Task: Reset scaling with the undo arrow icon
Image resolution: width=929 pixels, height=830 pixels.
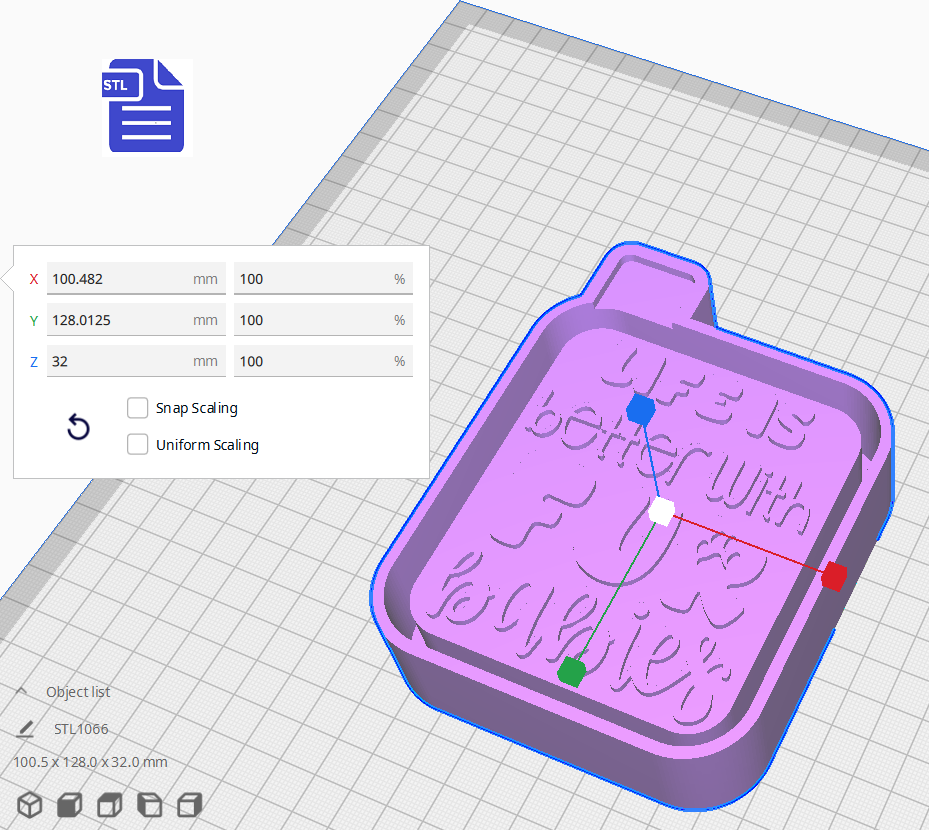Action: coord(78,427)
